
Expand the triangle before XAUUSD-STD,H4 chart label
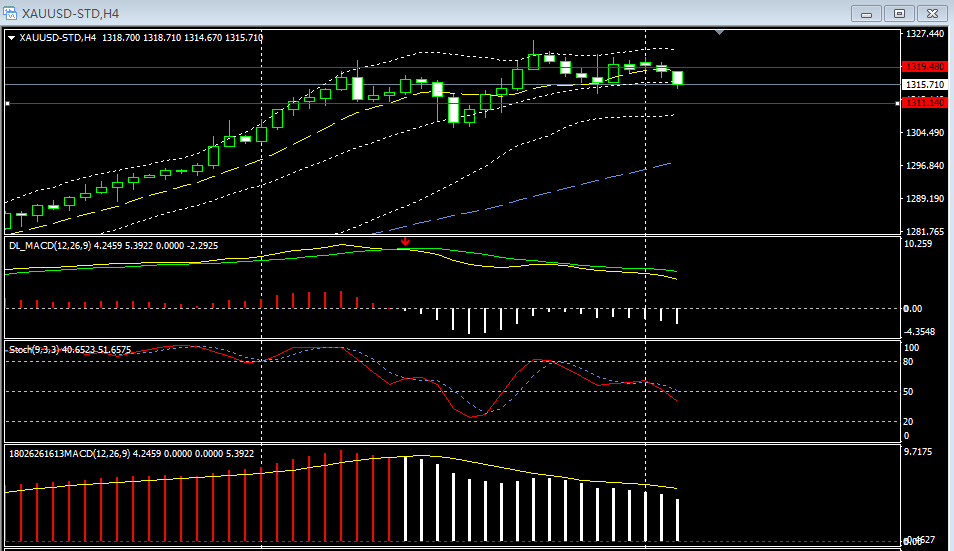coord(11,38)
